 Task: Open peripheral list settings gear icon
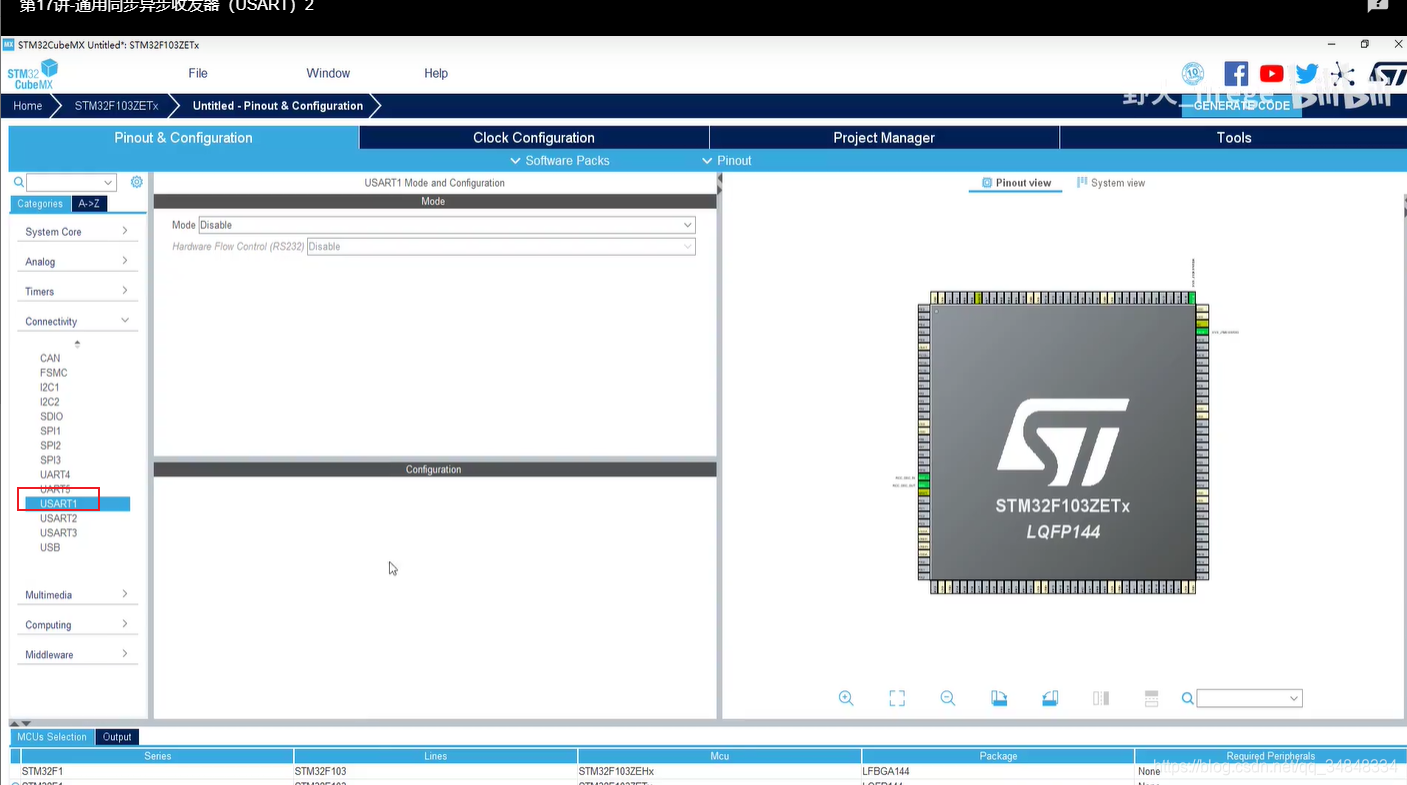[137, 182]
